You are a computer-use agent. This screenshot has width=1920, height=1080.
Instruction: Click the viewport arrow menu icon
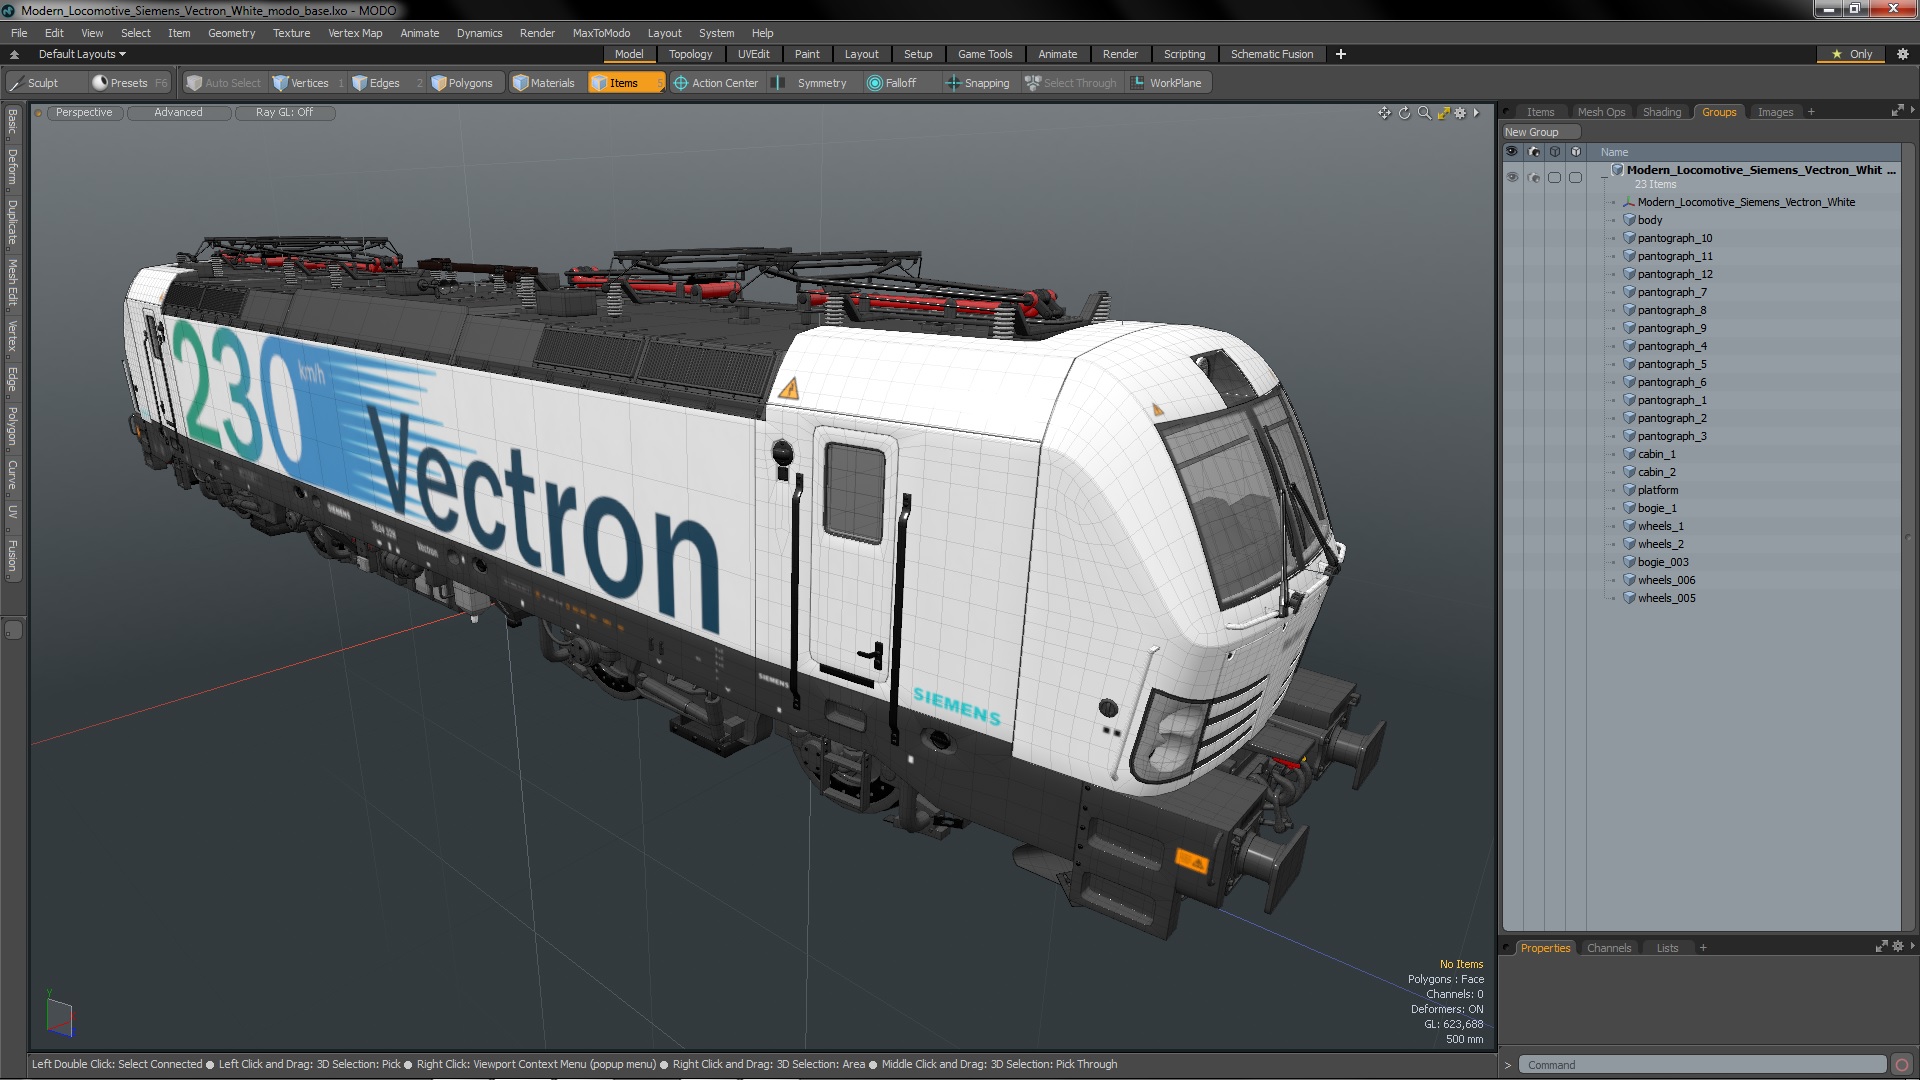(x=1476, y=113)
